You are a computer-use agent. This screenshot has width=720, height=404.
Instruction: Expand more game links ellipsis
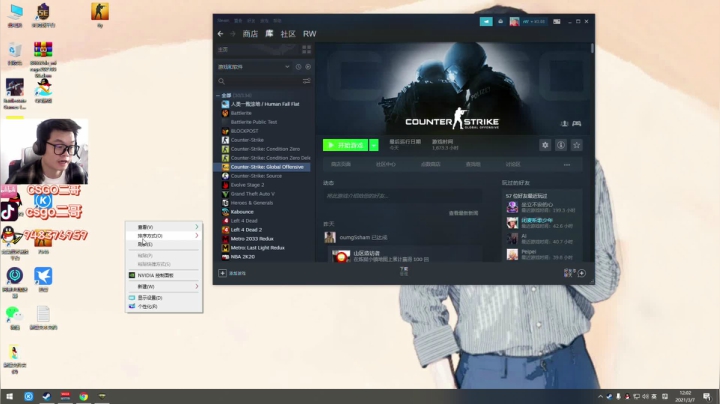click(x=567, y=164)
